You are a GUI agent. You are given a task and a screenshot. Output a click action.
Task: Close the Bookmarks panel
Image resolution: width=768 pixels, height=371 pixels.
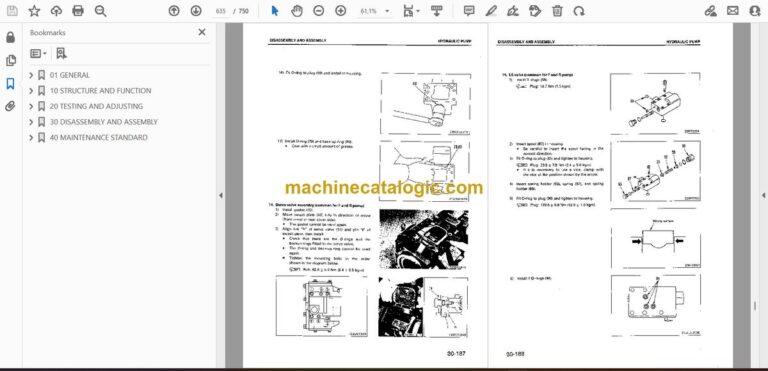coord(202,32)
